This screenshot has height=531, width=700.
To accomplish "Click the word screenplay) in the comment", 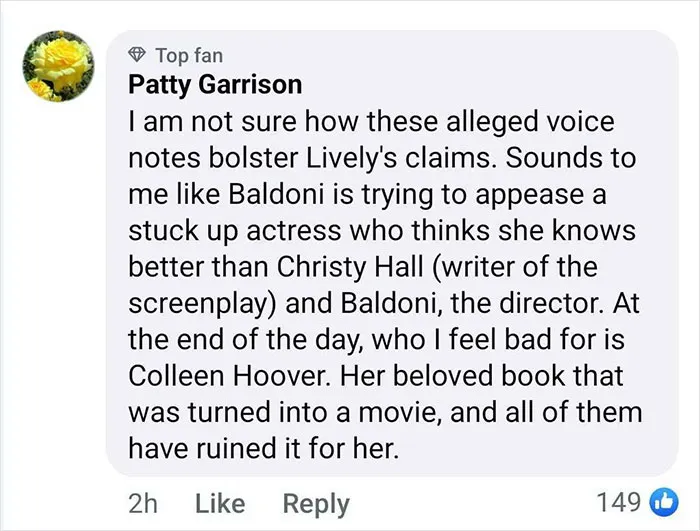I will (x=202, y=304).
